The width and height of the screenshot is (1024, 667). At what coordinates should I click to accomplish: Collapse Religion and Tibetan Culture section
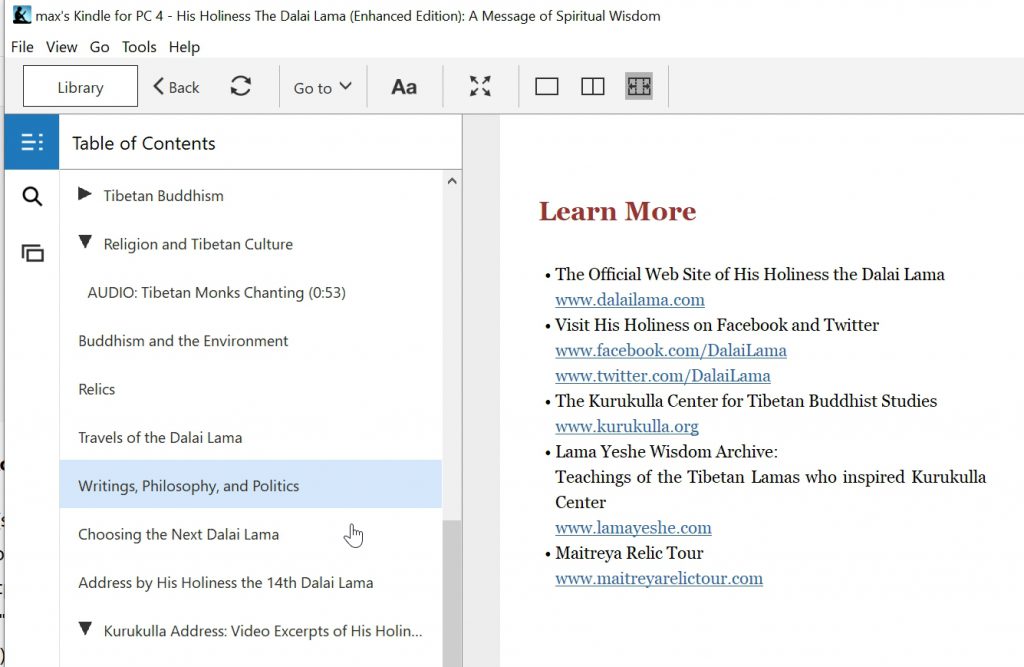[85, 243]
